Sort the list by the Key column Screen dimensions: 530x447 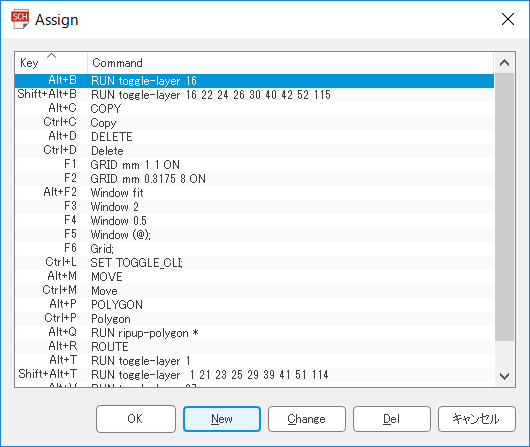coord(51,63)
